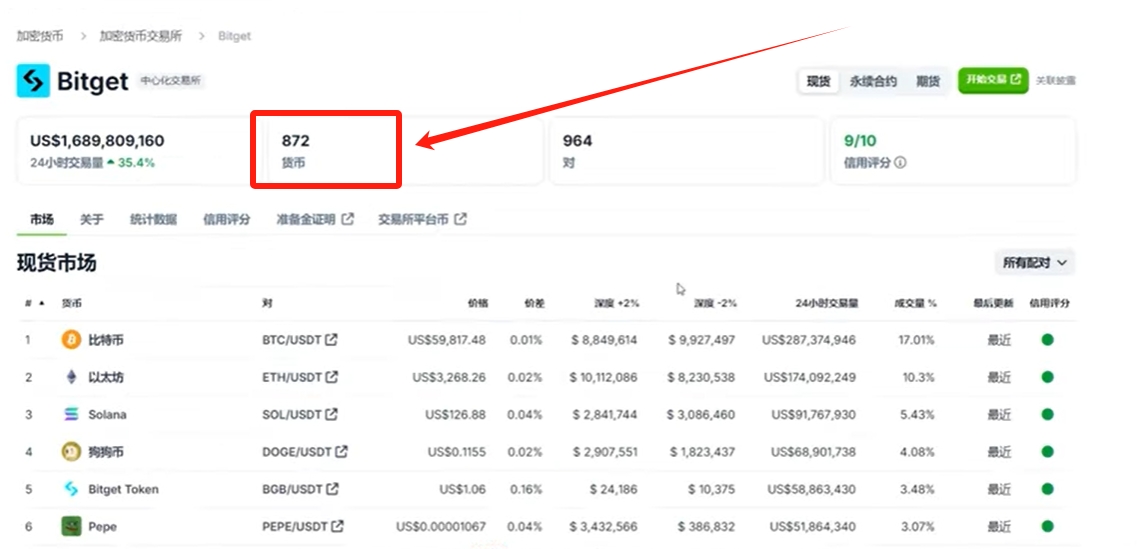This screenshot has height=549, width=1143.
Task: Open the 统计数据 tab
Action: pyautogui.click(x=153, y=219)
